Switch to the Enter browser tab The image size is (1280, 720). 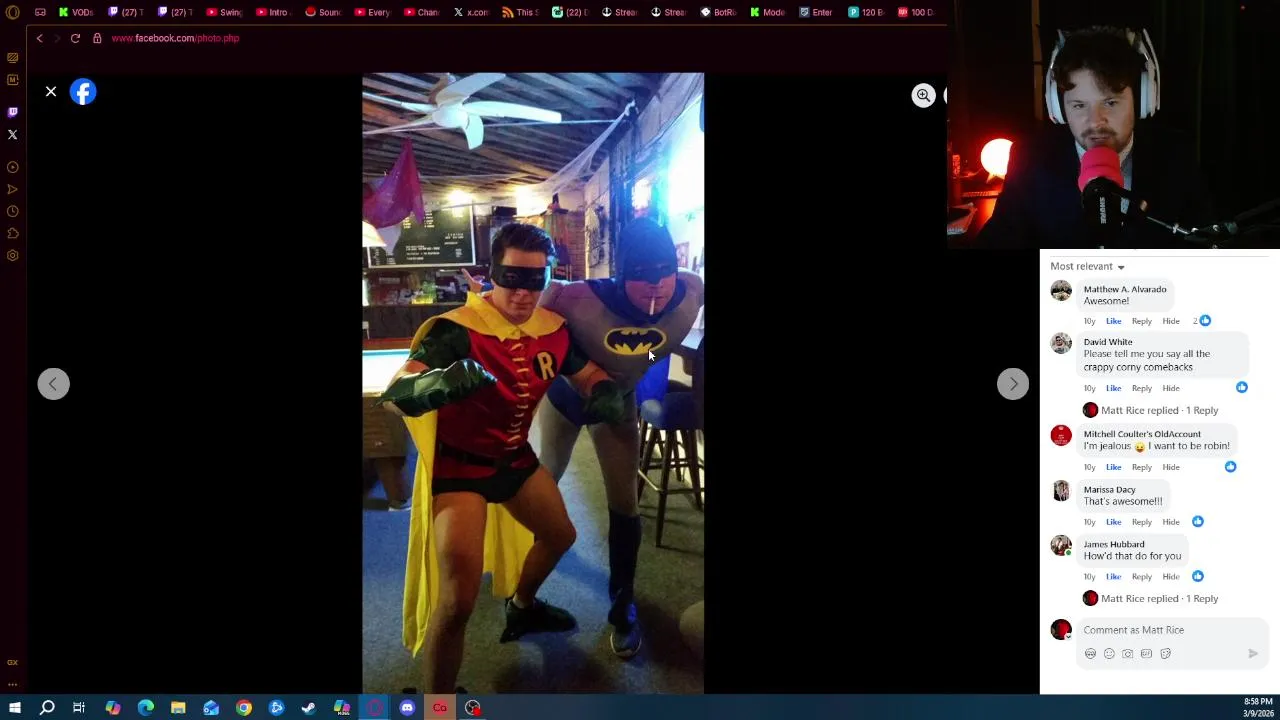pos(815,12)
